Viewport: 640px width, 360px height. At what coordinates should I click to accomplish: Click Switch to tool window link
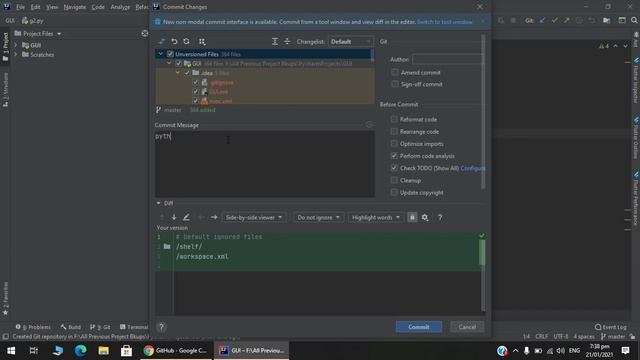tap(444, 22)
